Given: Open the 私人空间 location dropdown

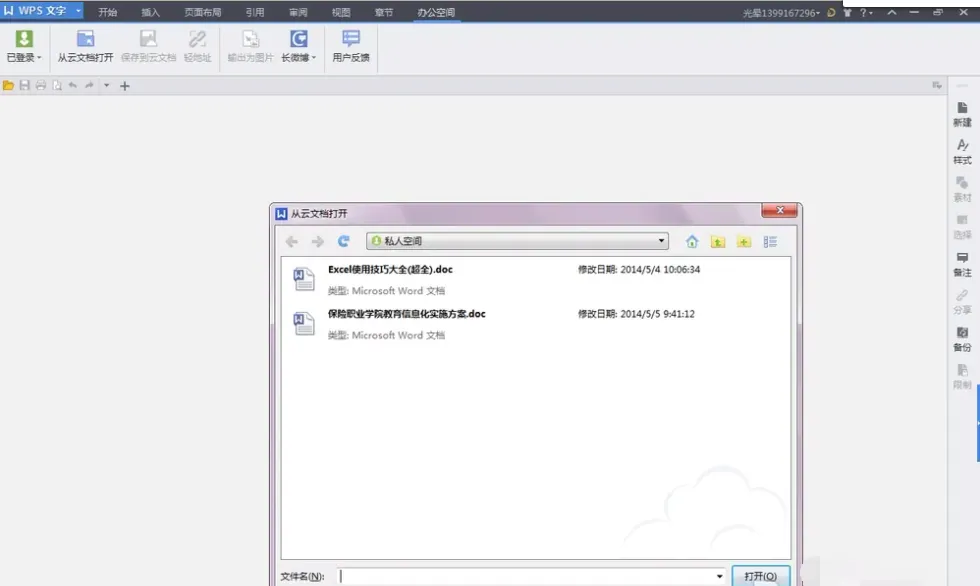Looking at the screenshot, I should pyautogui.click(x=518, y=241).
